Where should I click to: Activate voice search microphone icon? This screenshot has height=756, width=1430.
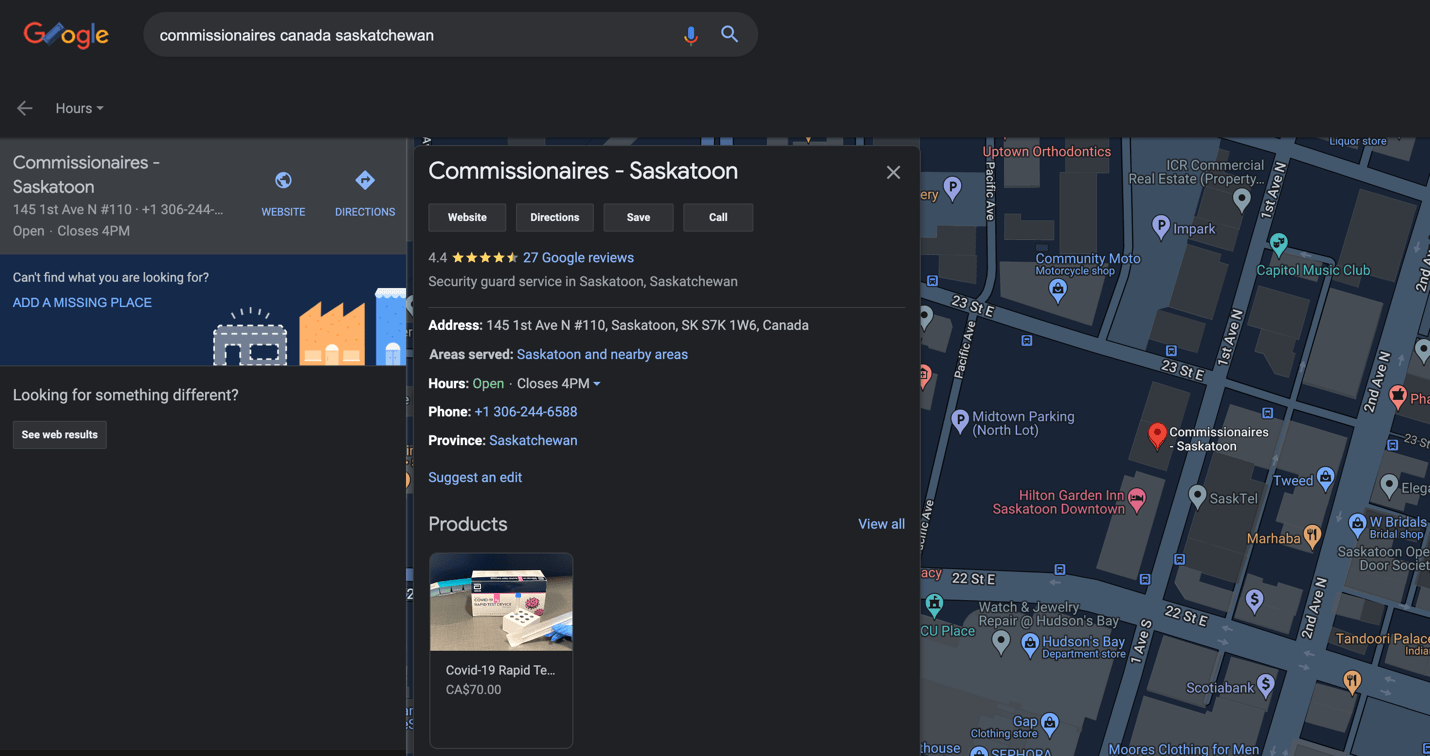point(690,35)
